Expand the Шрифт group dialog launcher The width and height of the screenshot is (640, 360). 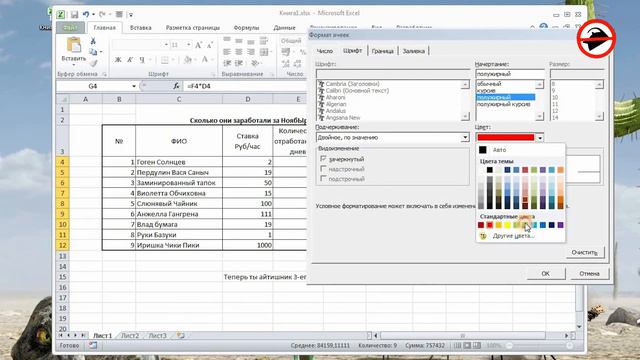(213, 74)
